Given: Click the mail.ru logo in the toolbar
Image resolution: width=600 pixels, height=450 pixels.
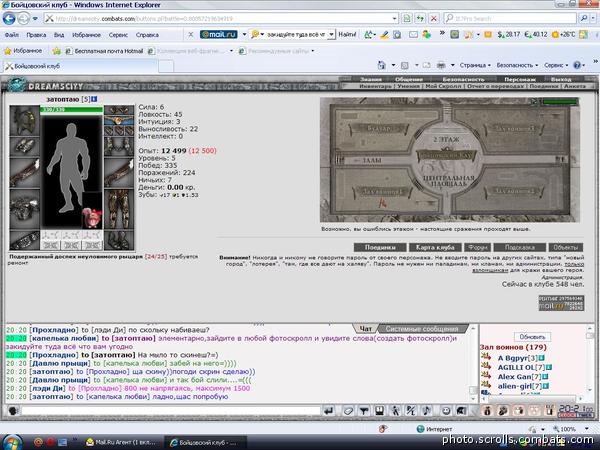Looking at the screenshot, I should tap(218, 34).
